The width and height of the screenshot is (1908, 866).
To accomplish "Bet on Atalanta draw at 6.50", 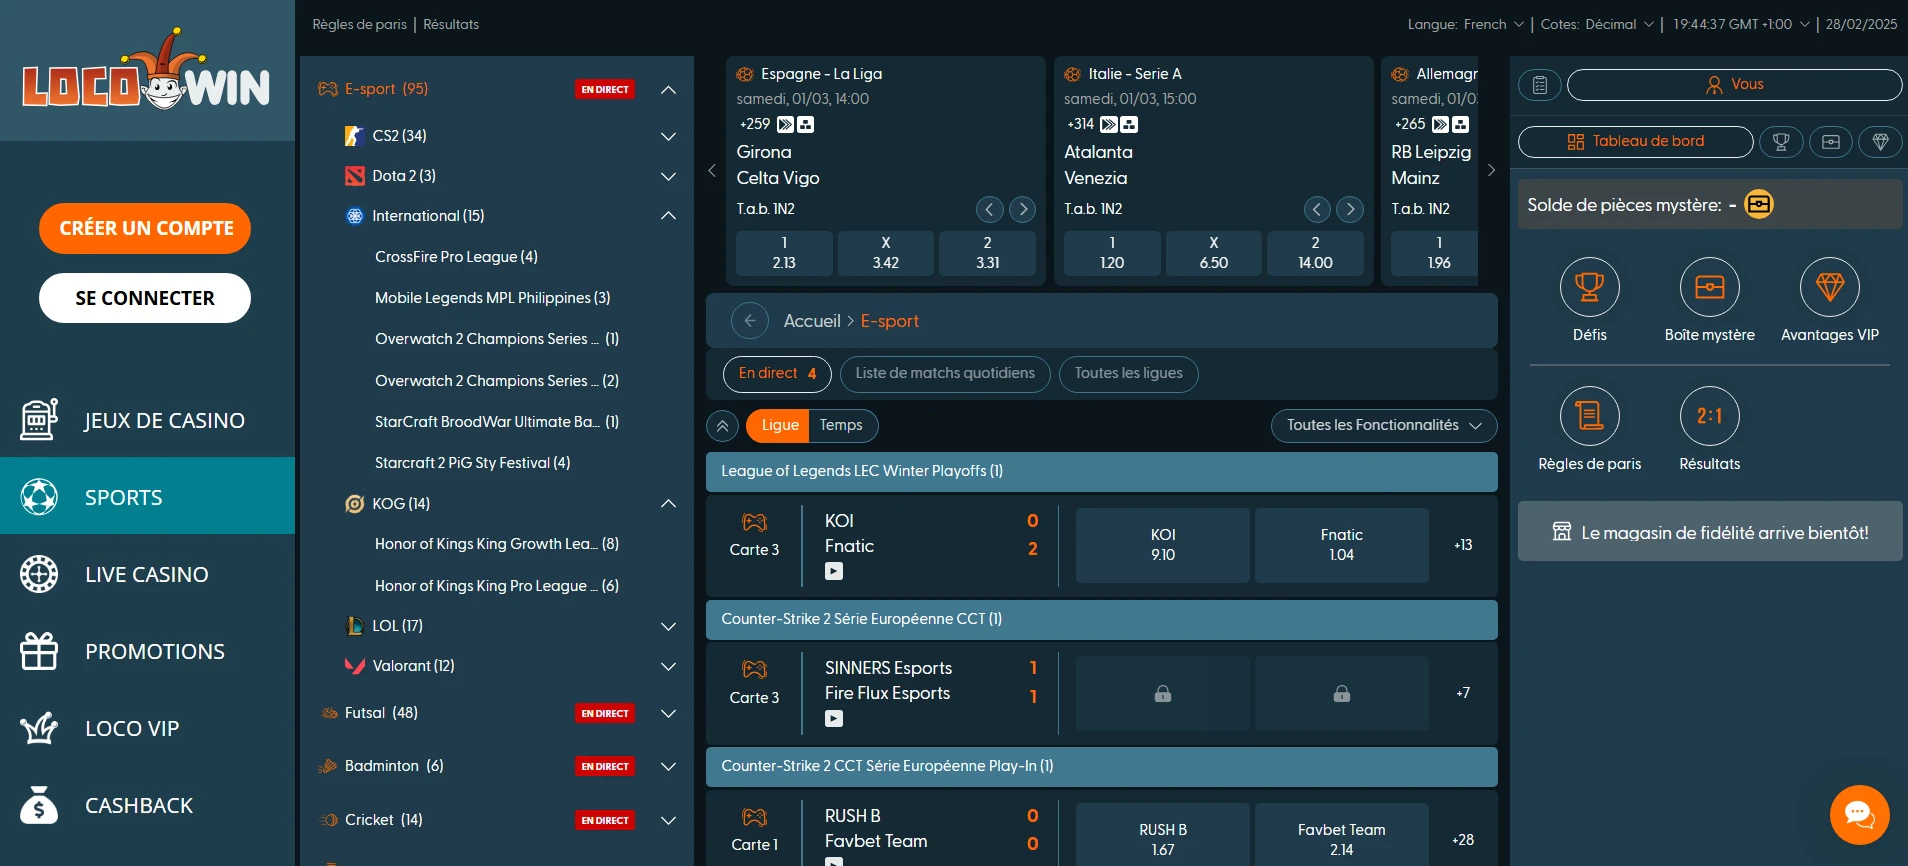I will [1213, 253].
